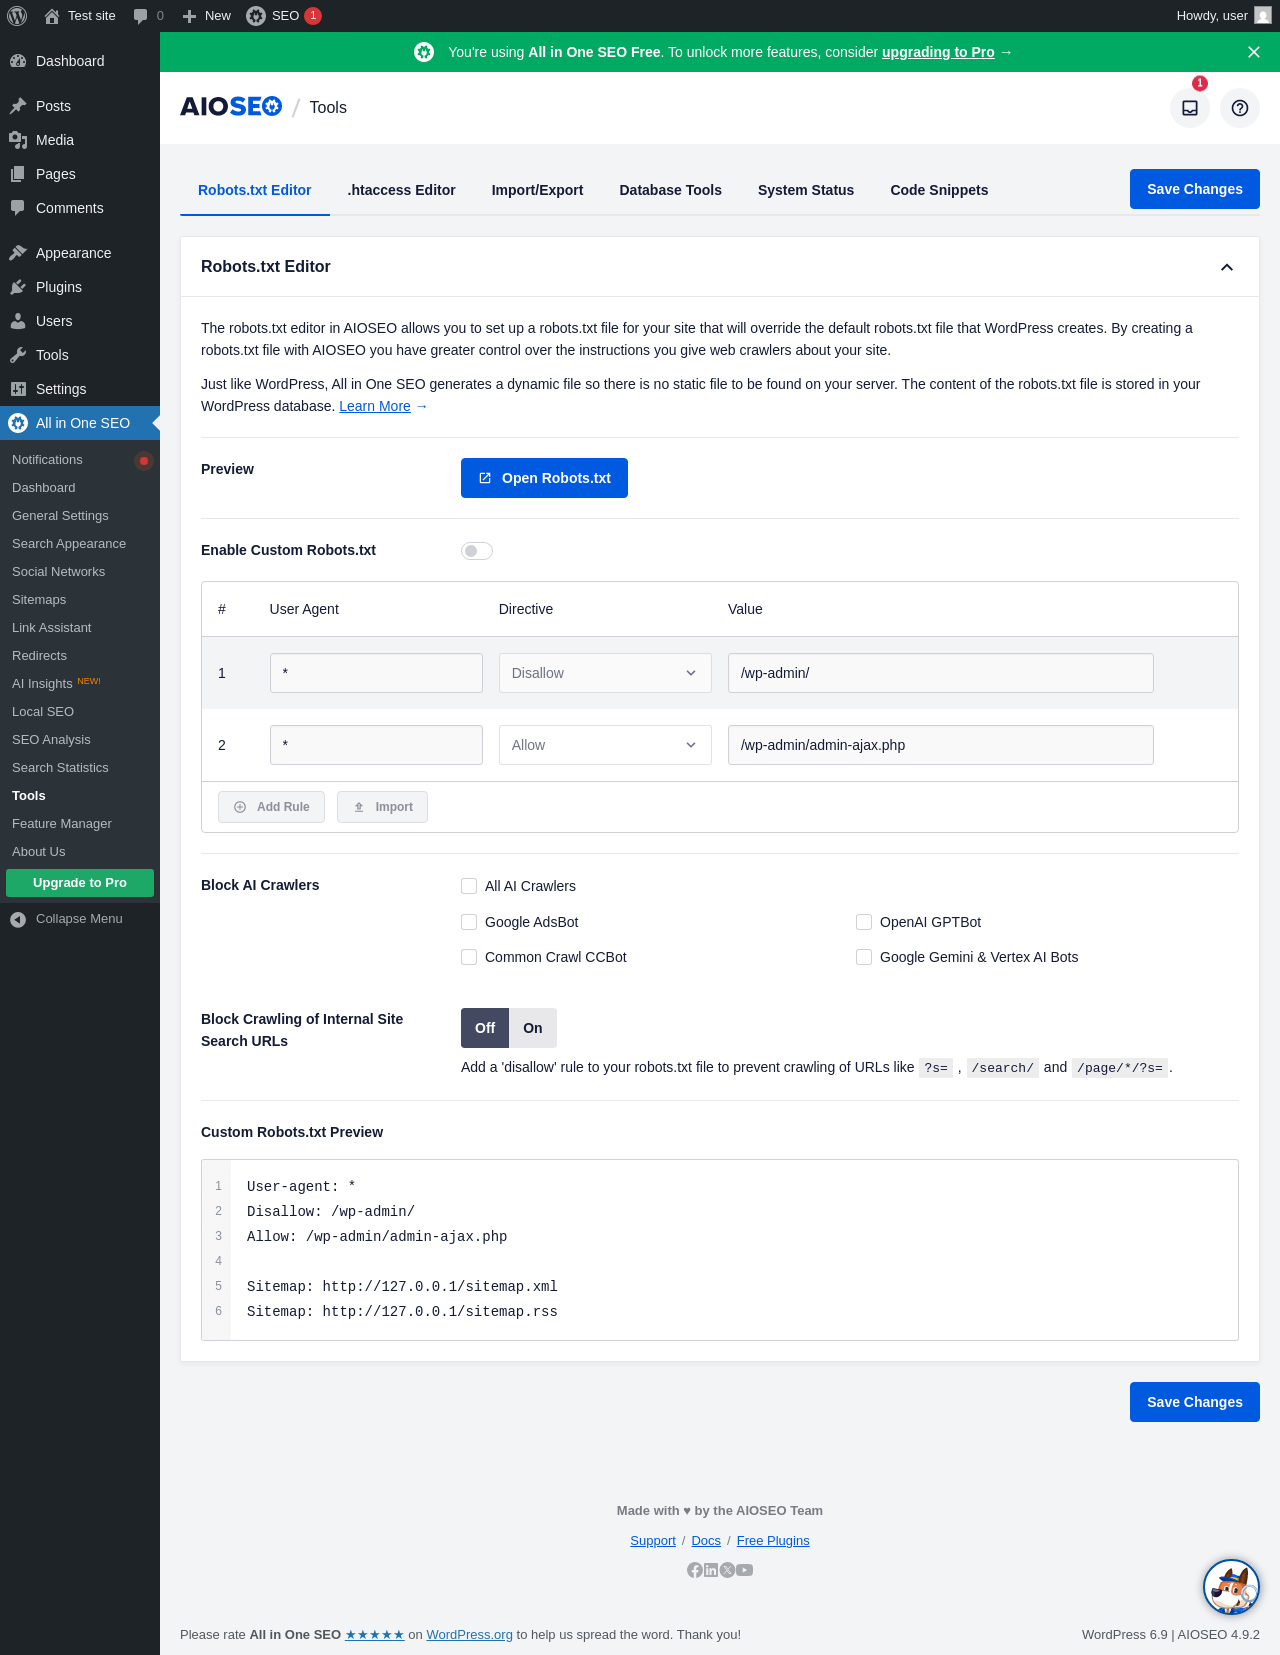Open Feature Manager in AIOSEO submenu

point(62,824)
